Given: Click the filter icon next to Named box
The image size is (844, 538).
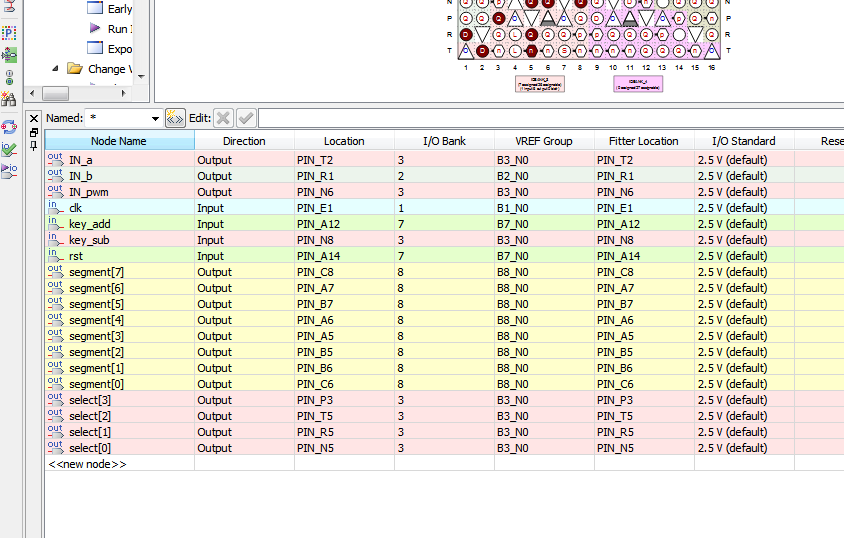Looking at the screenshot, I should click(175, 118).
